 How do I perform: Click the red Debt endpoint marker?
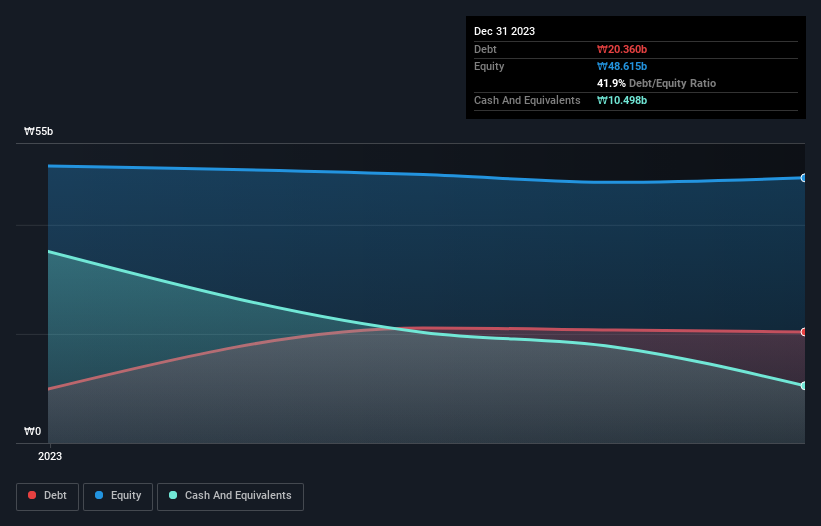(803, 332)
